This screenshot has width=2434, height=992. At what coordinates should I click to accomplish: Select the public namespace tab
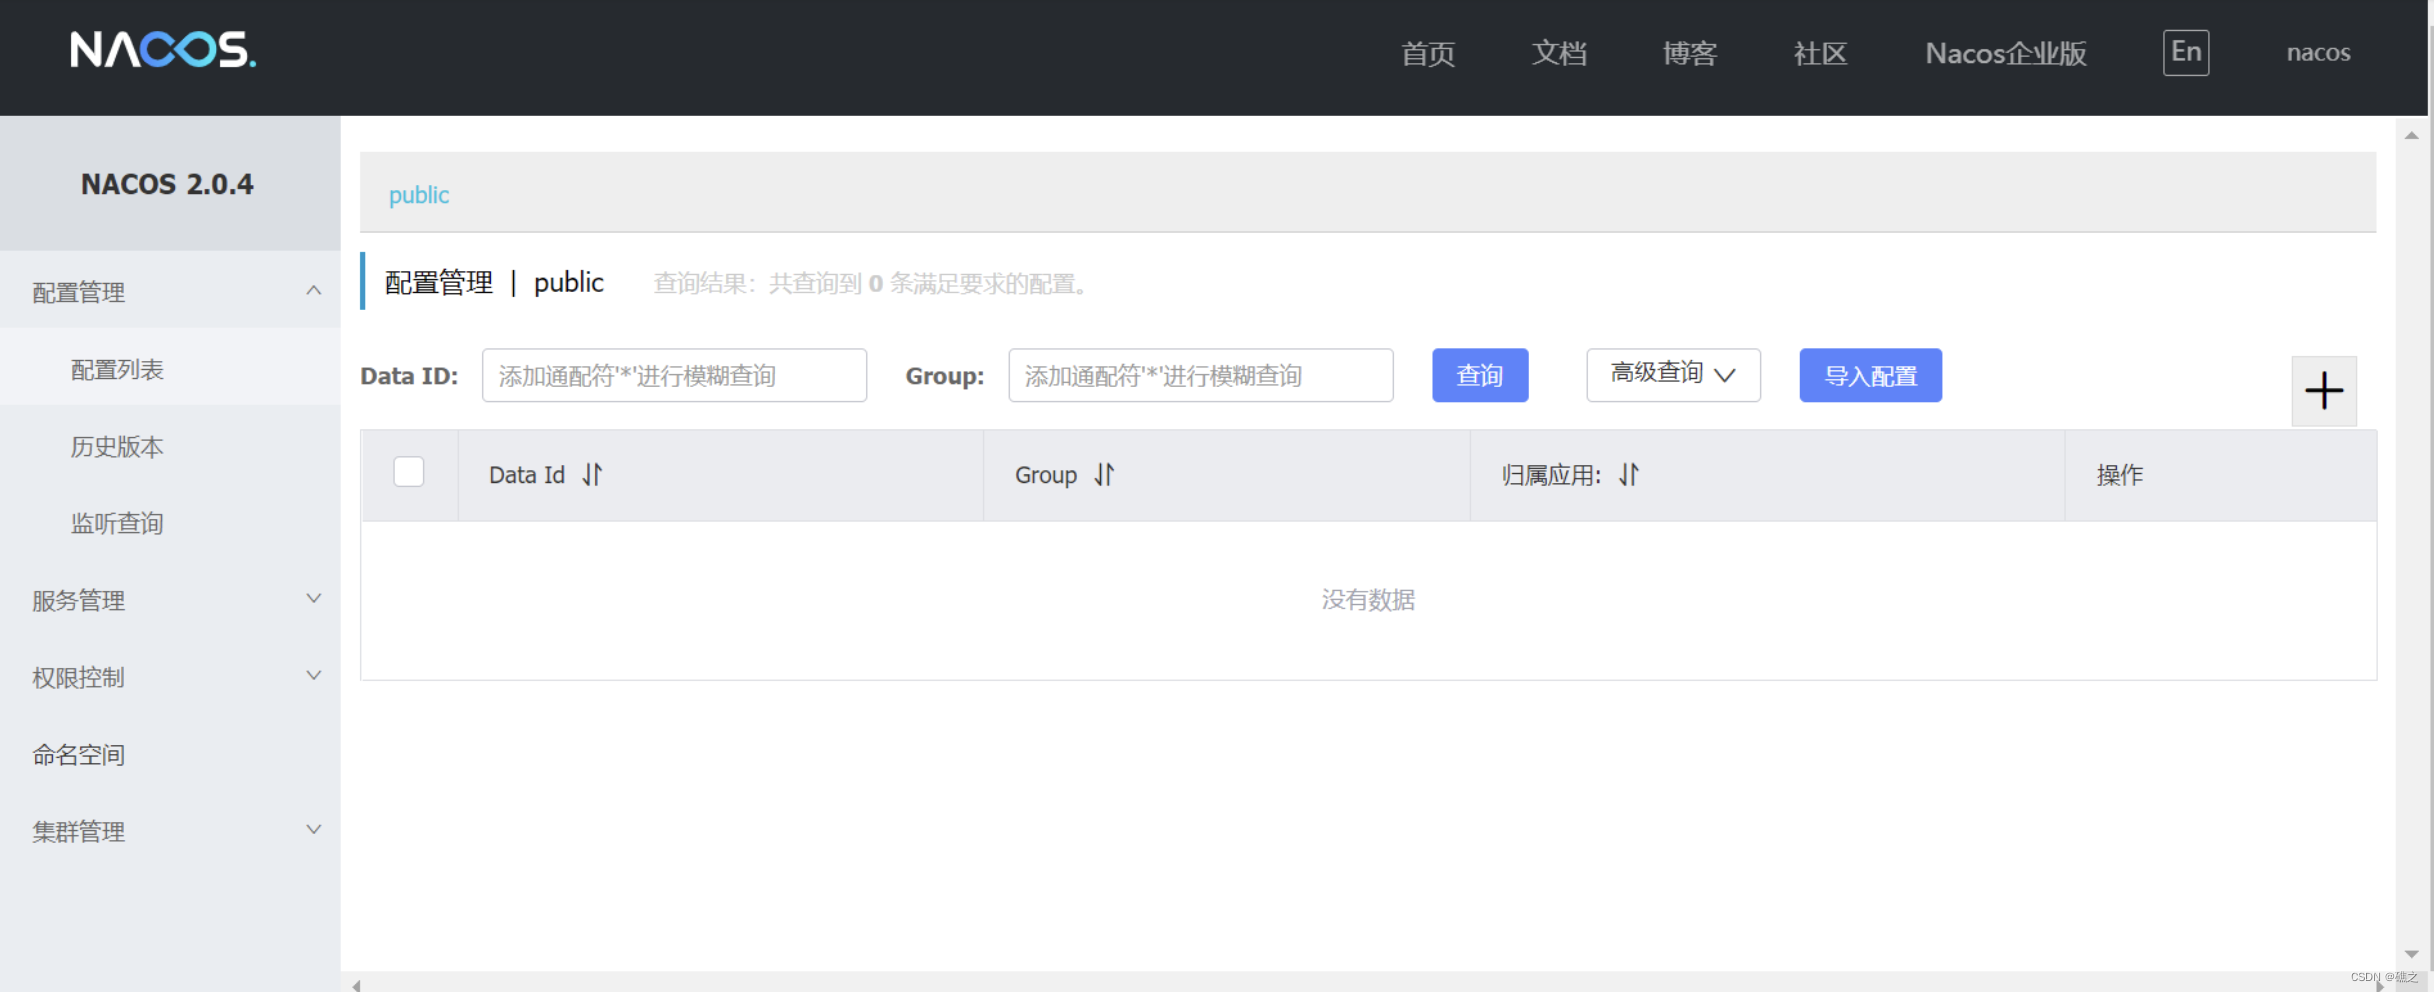418,194
